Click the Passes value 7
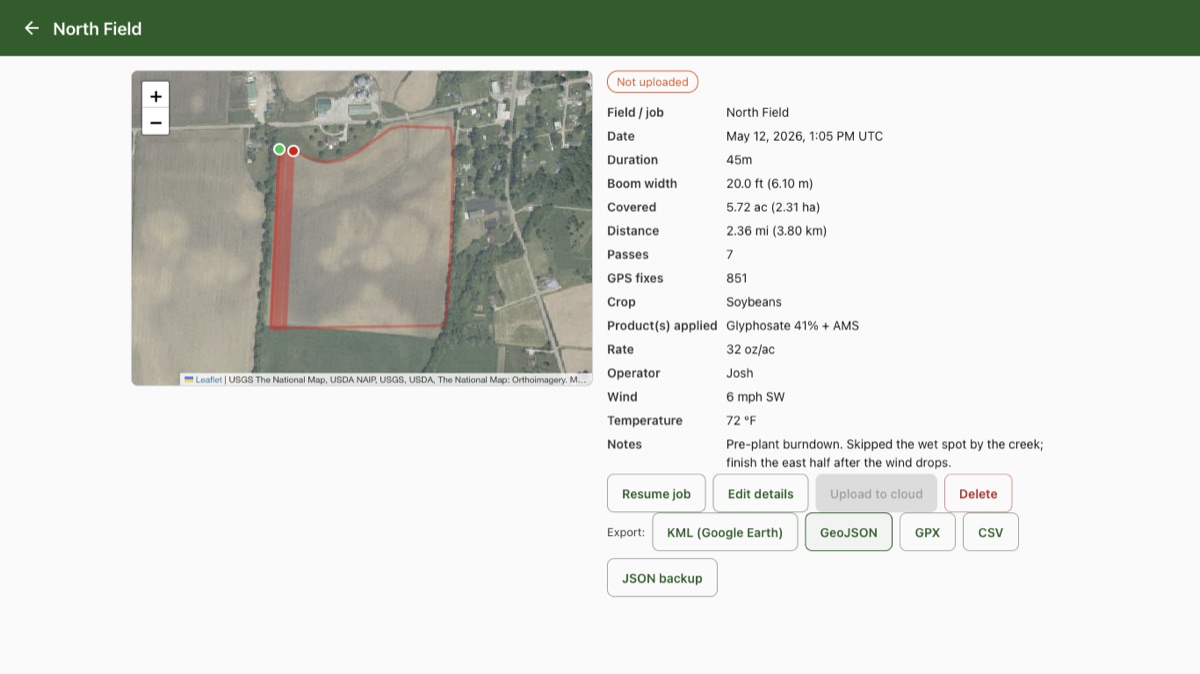1200x674 pixels. 730,255
